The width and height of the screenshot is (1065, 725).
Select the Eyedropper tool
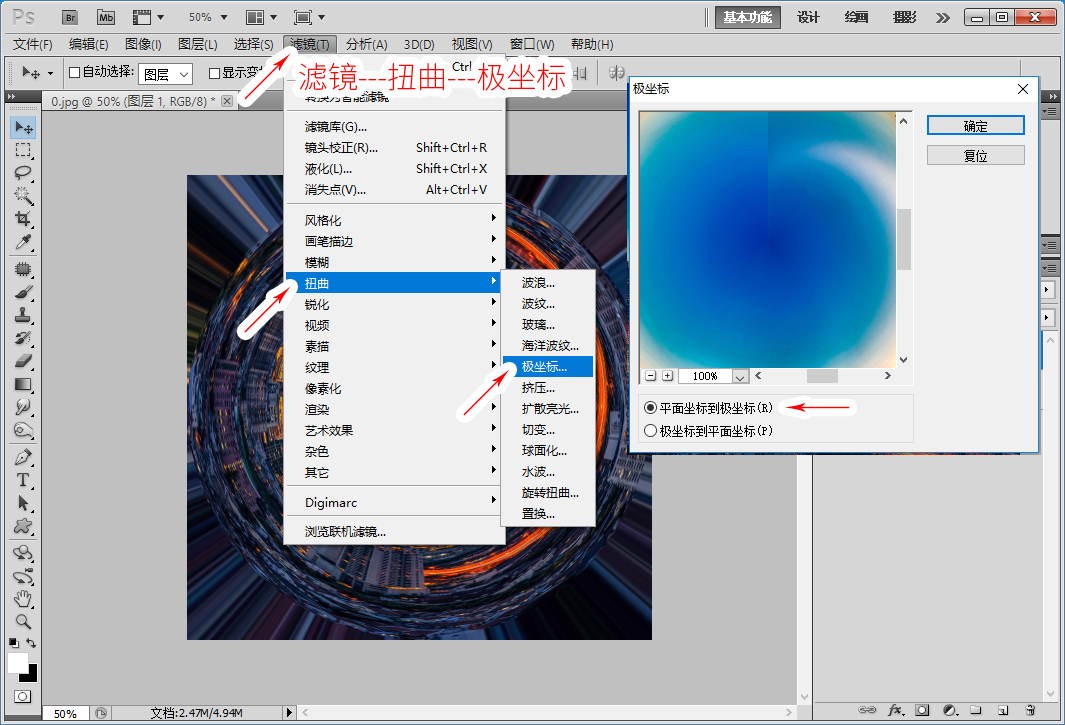point(23,242)
